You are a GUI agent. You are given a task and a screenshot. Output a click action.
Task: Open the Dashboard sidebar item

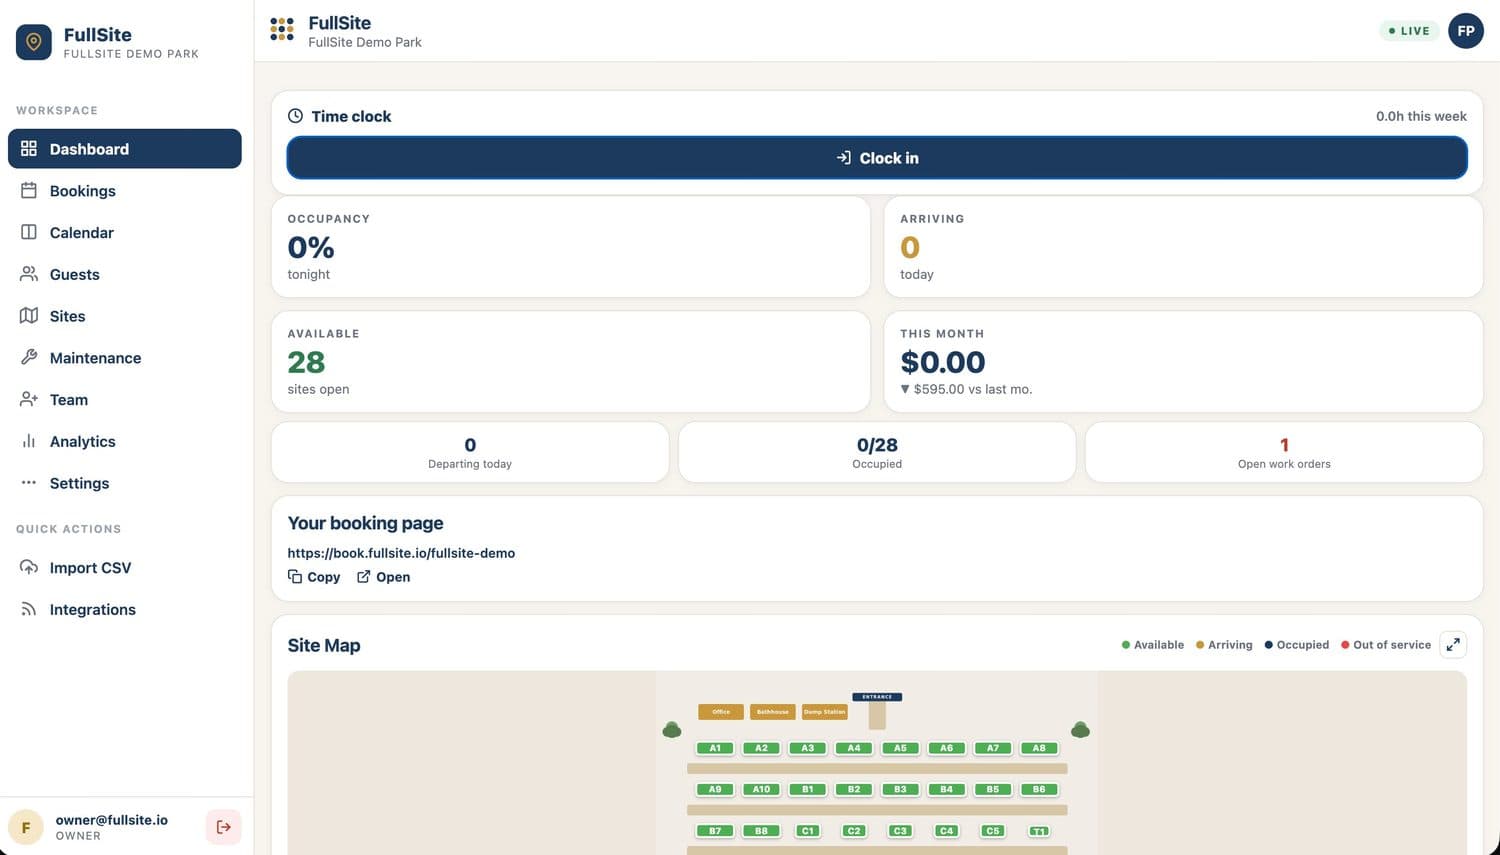(x=124, y=149)
